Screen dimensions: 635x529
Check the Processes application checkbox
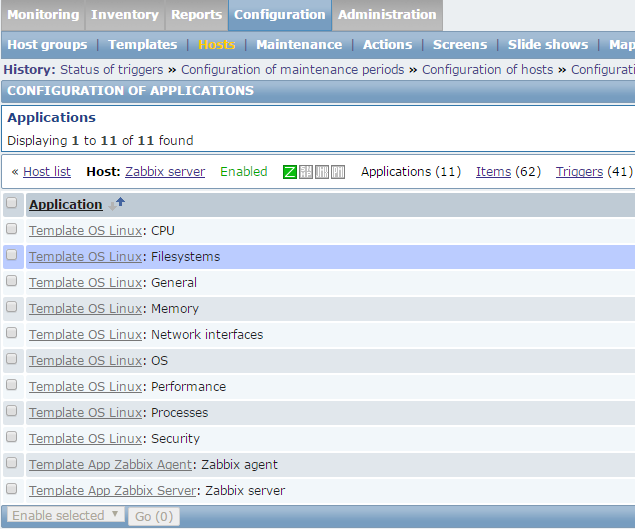point(12,411)
